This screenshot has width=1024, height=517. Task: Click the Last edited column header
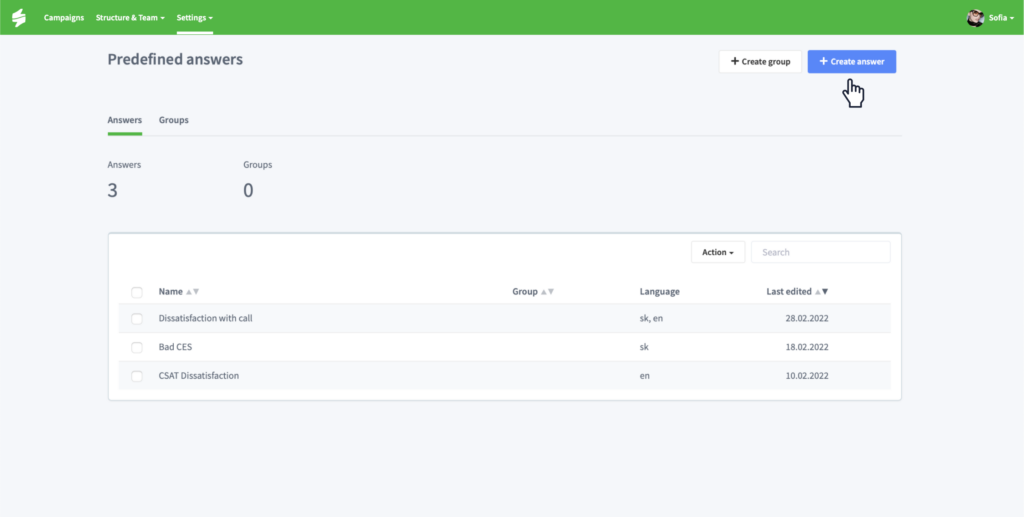click(789, 292)
